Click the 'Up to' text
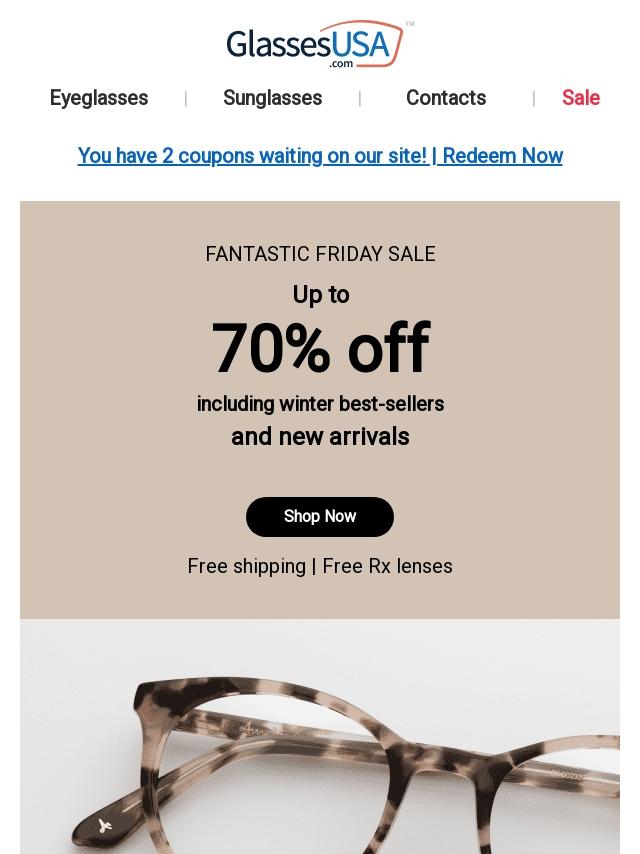This screenshot has width=640, height=854. pyautogui.click(x=320, y=295)
